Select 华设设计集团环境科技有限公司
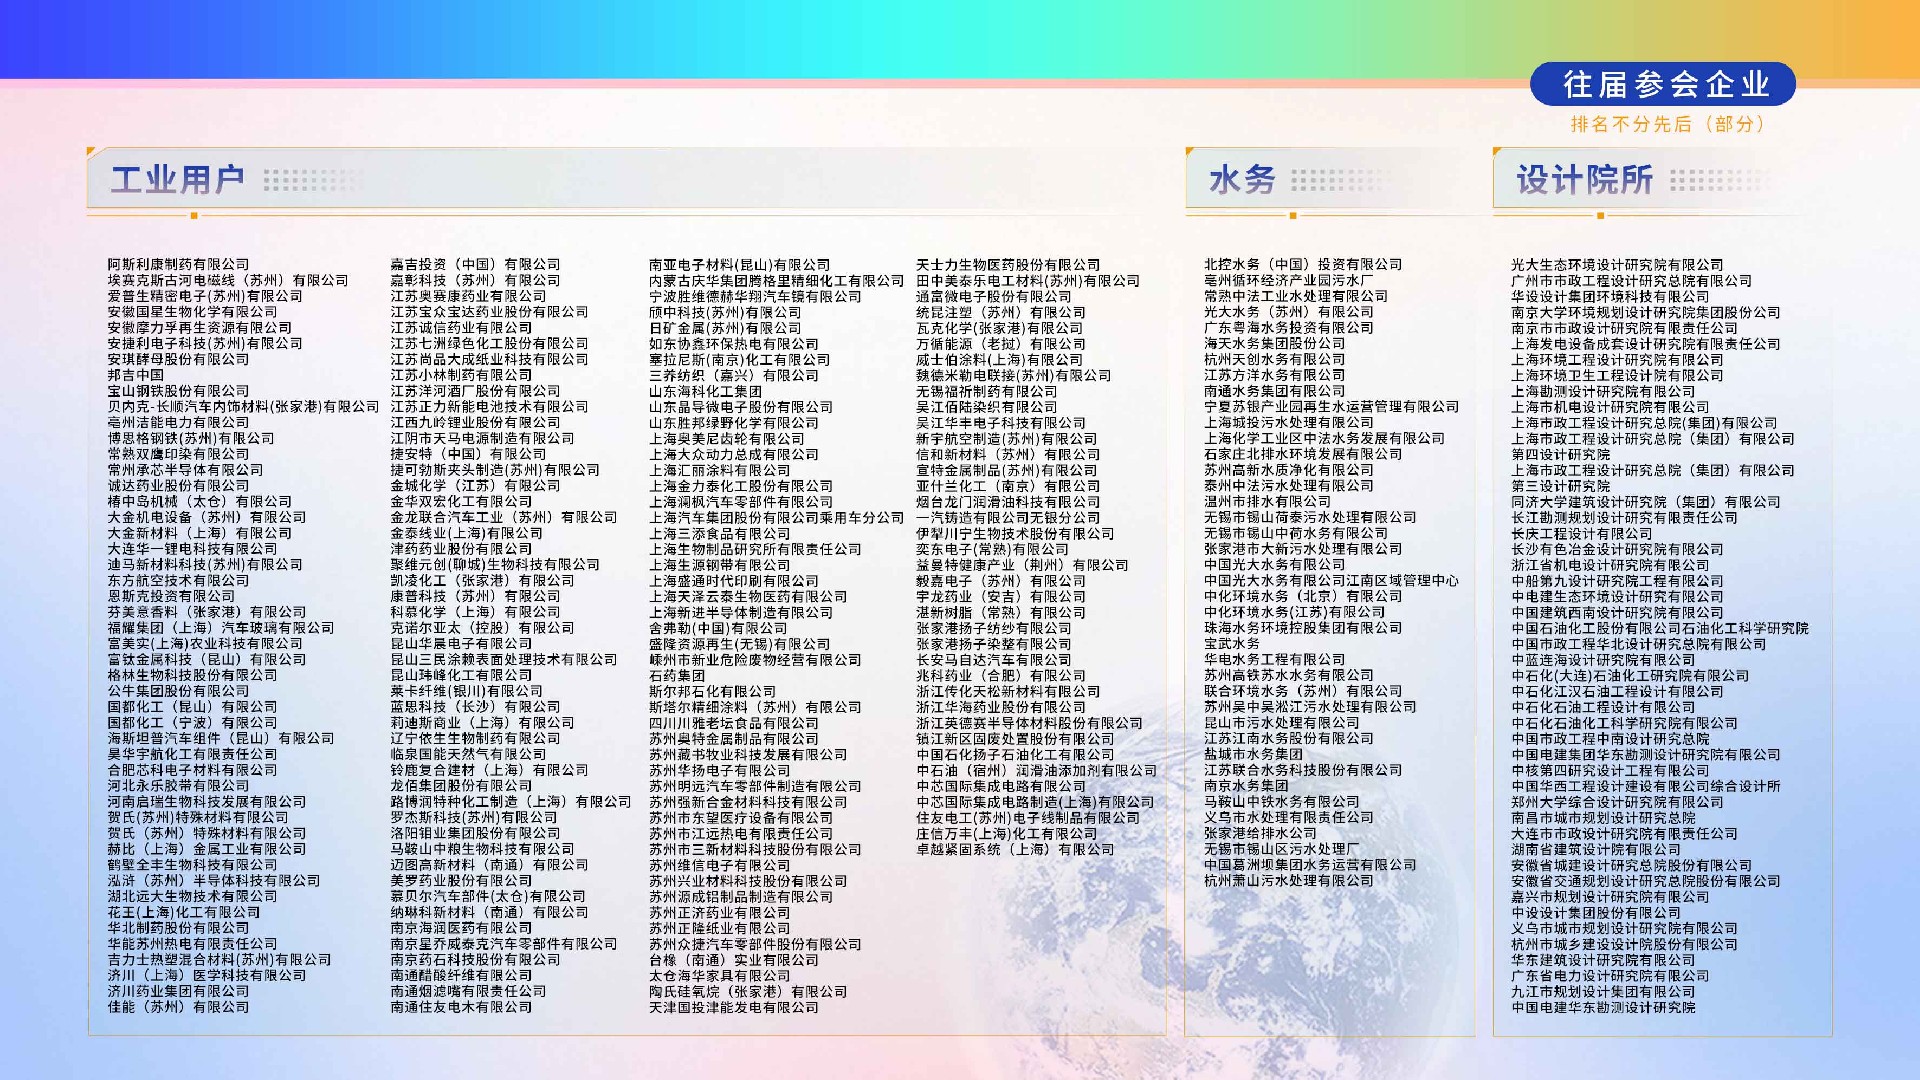1920x1080 pixels. click(x=1611, y=296)
